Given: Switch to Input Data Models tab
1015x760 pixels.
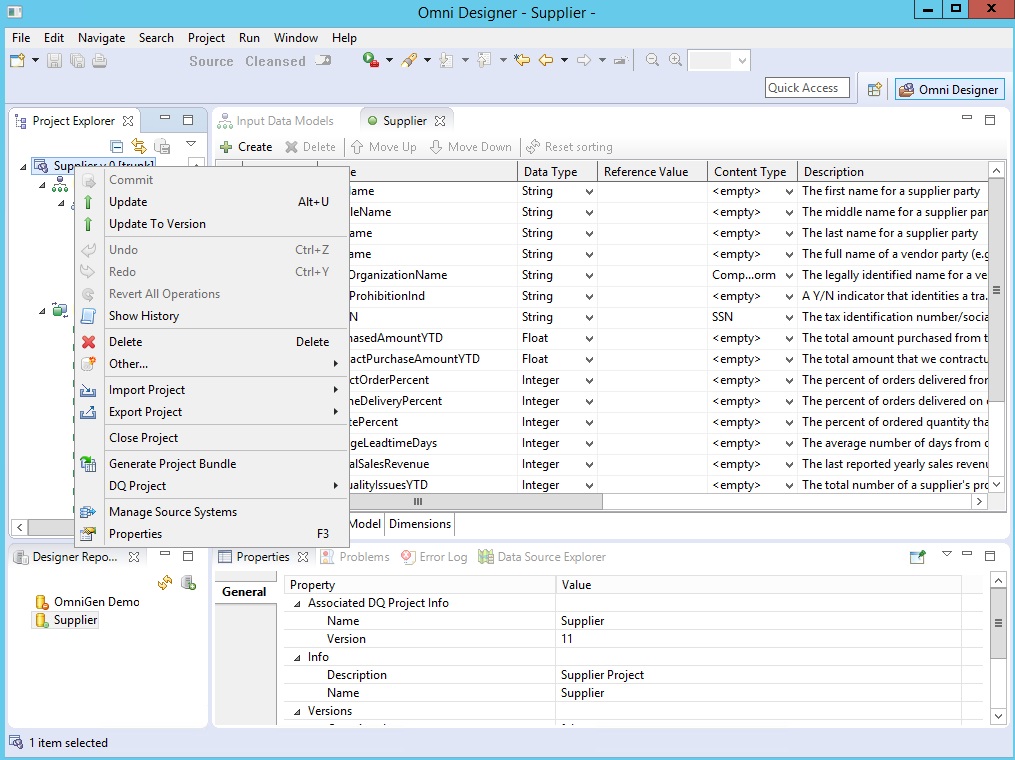Looking at the screenshot, I should (x=276, y=121).
